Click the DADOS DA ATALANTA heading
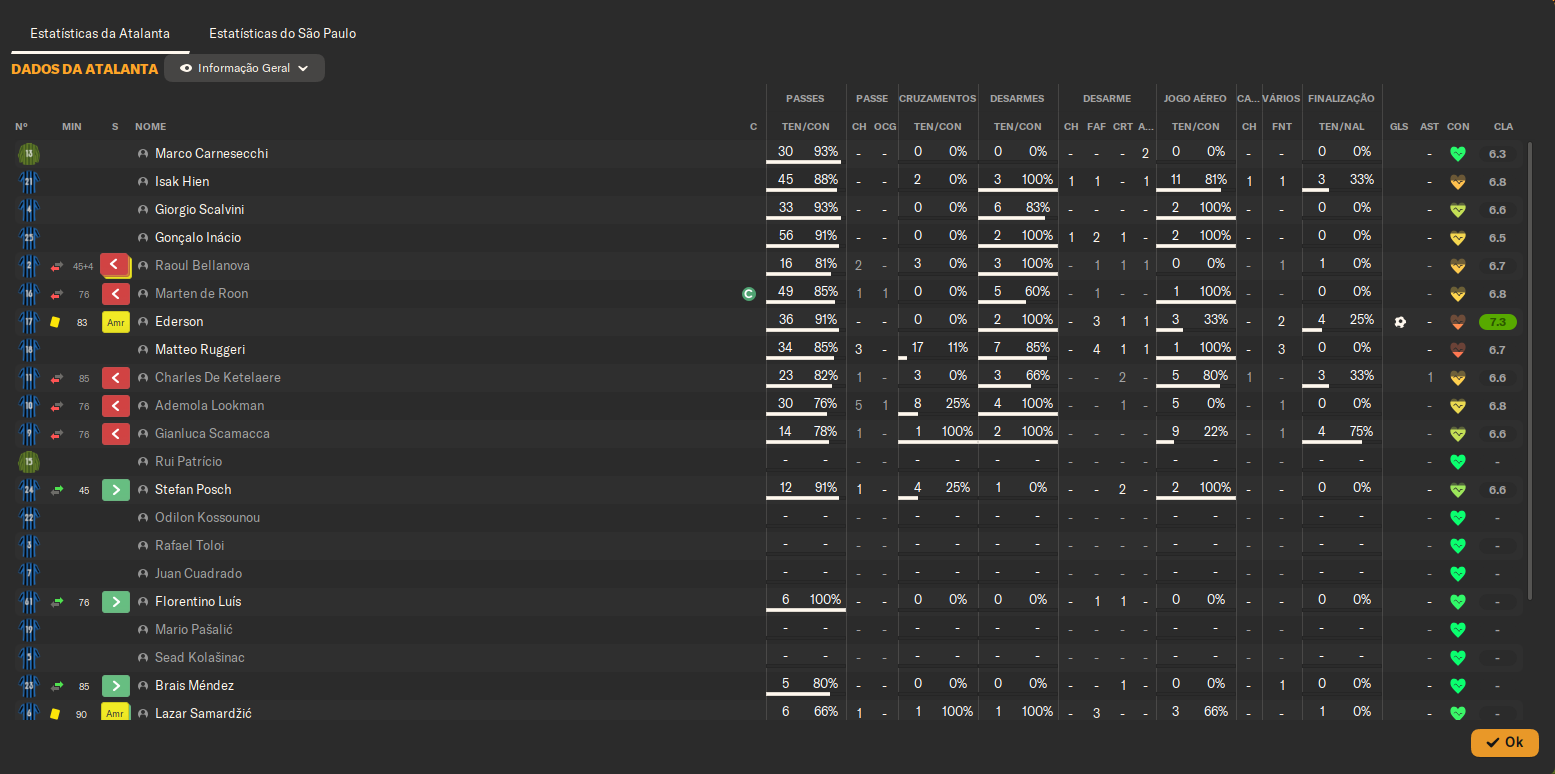This screenshot has height=774, width=1555. (85, 69)
